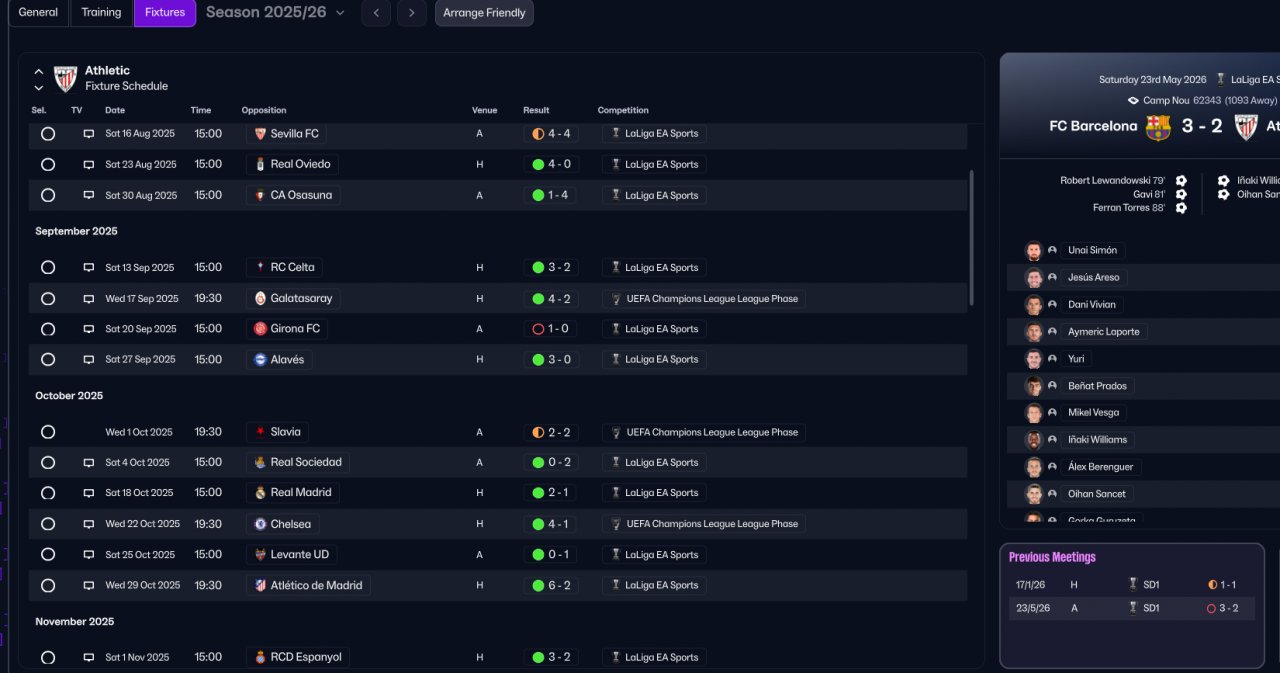Sort by the Competition column header
This screenshot has width=1280, height=673.
pyautogui.click(x=623, y=110)
